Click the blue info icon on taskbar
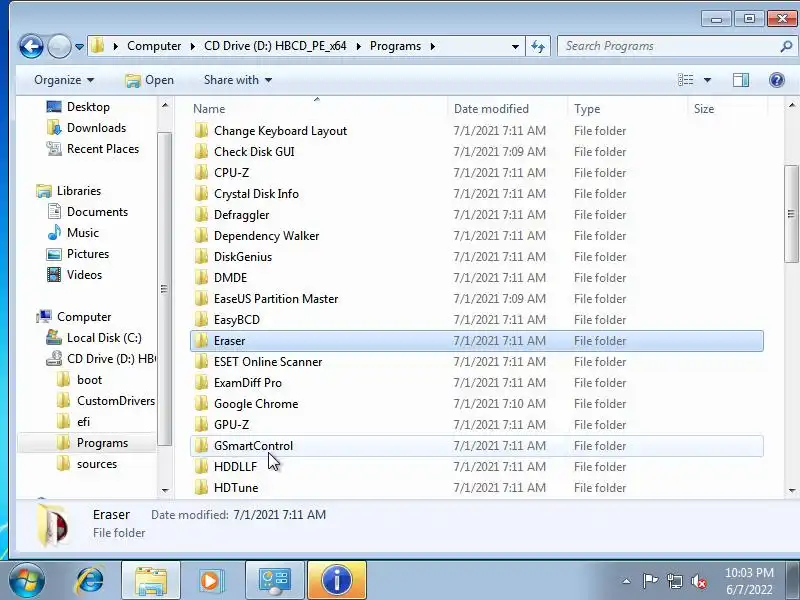This screenshot has height=600, width=800. [x=337, y=581]
